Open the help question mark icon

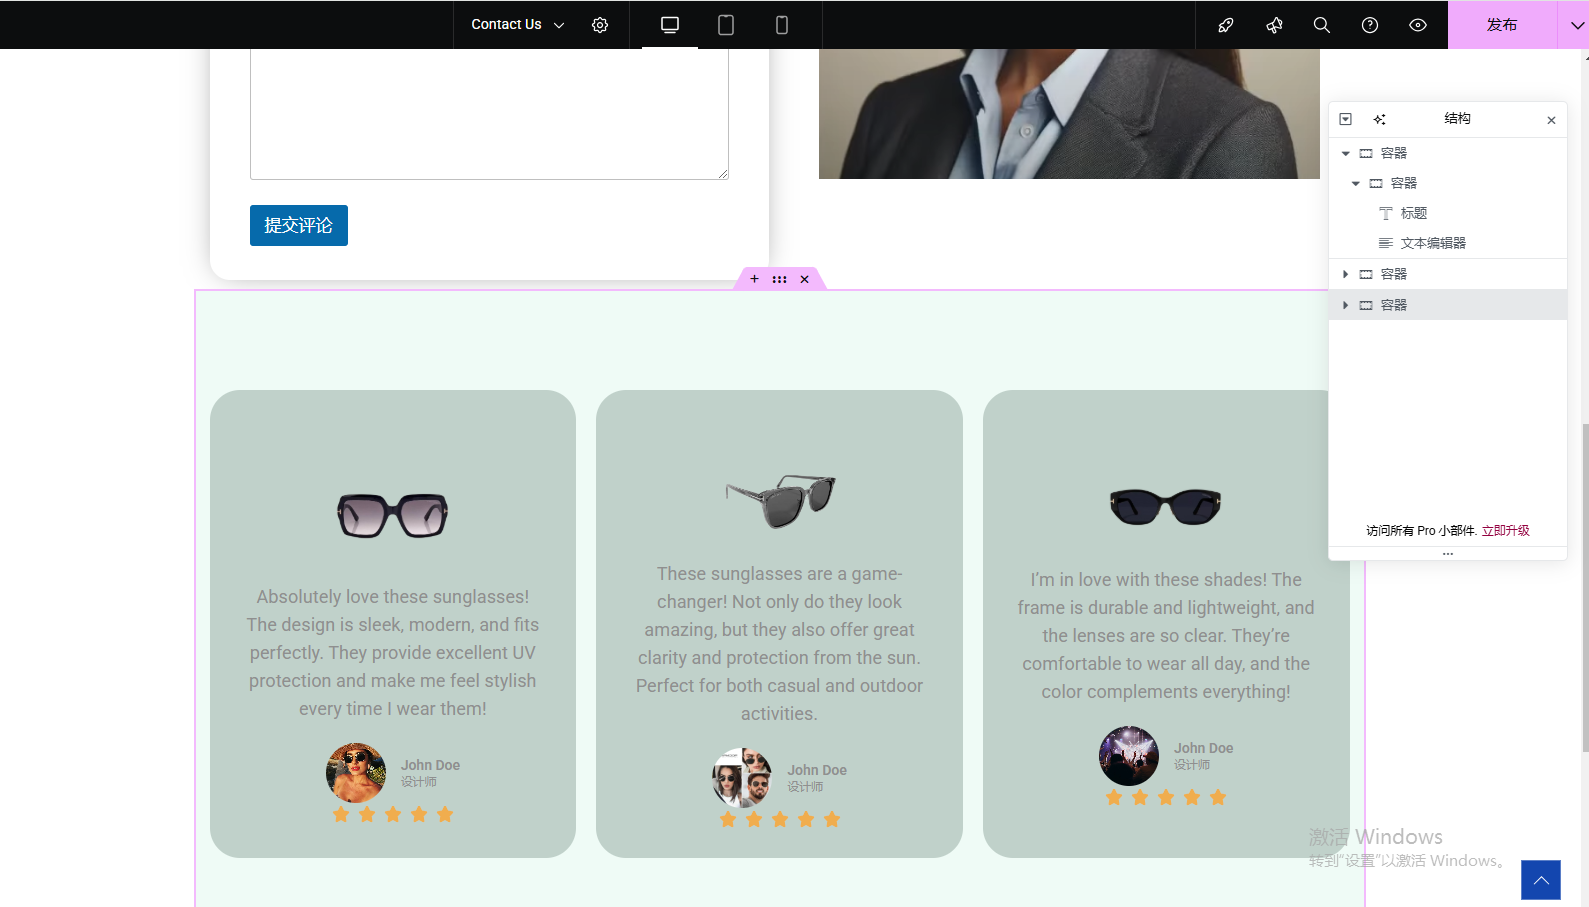coord(1370,25)
